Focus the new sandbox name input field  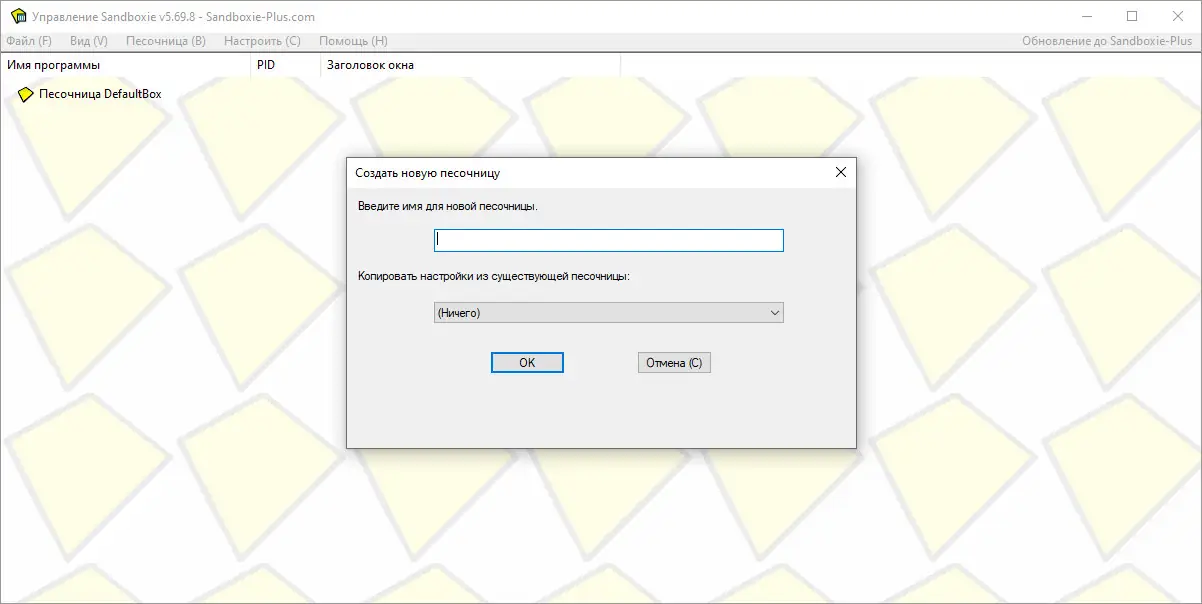[x=608, y=240]
